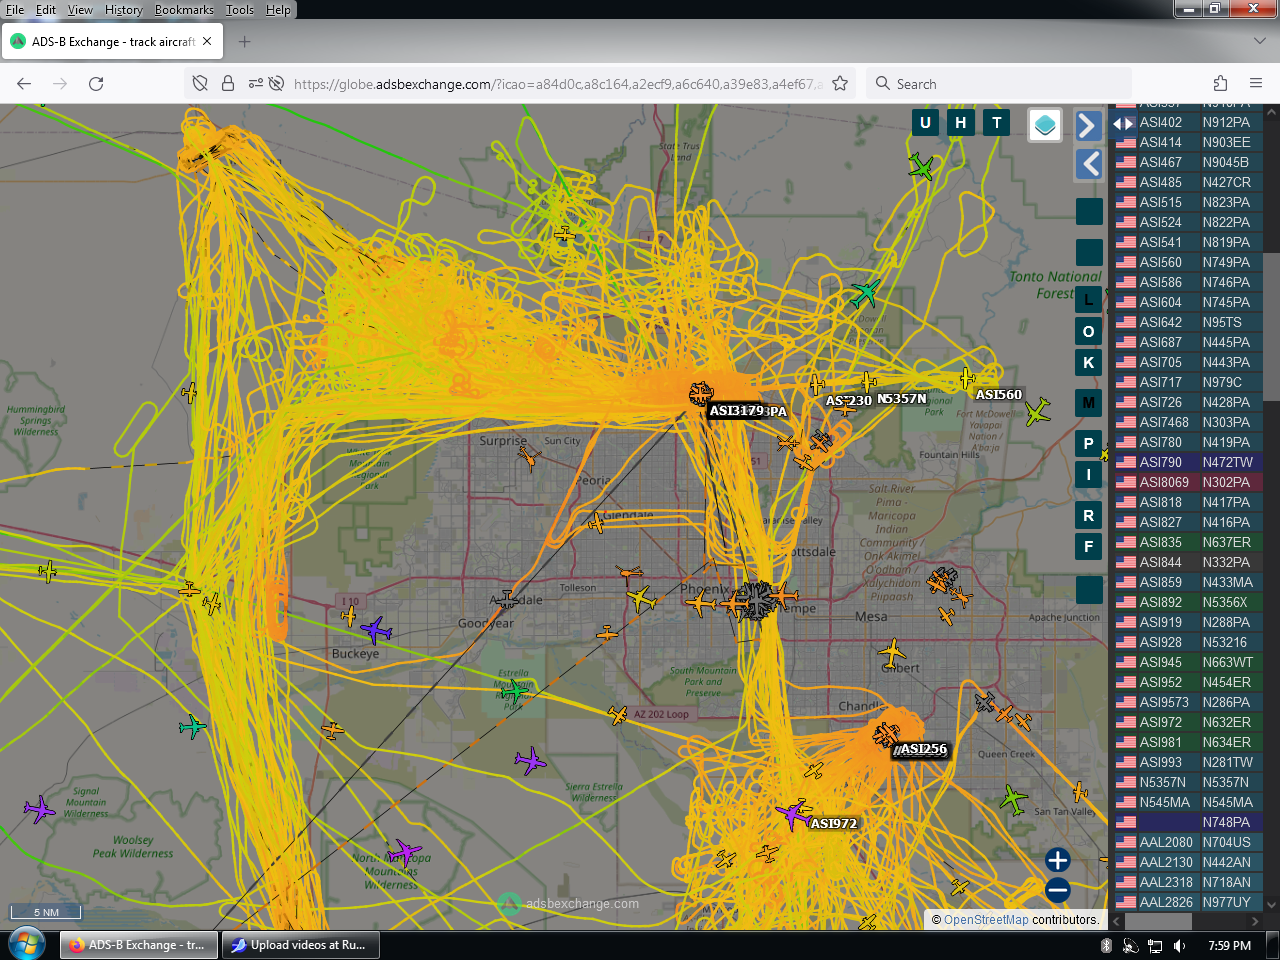The height and width of the screenshot is (960, 1280).
Task: Select the N5357N list row
Action: point(1188,782)
